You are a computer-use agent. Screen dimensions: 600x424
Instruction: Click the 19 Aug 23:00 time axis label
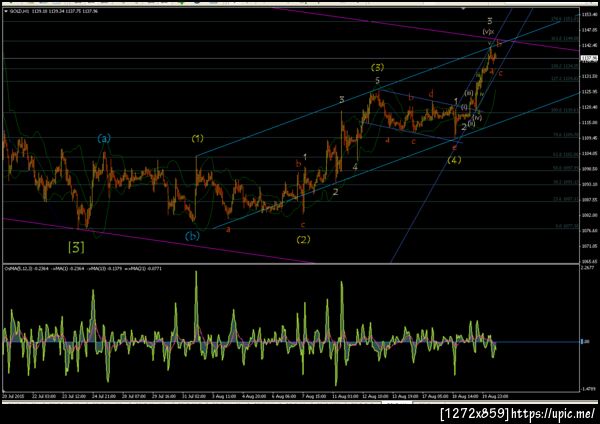pyautogui.click(x=495, y=396)
